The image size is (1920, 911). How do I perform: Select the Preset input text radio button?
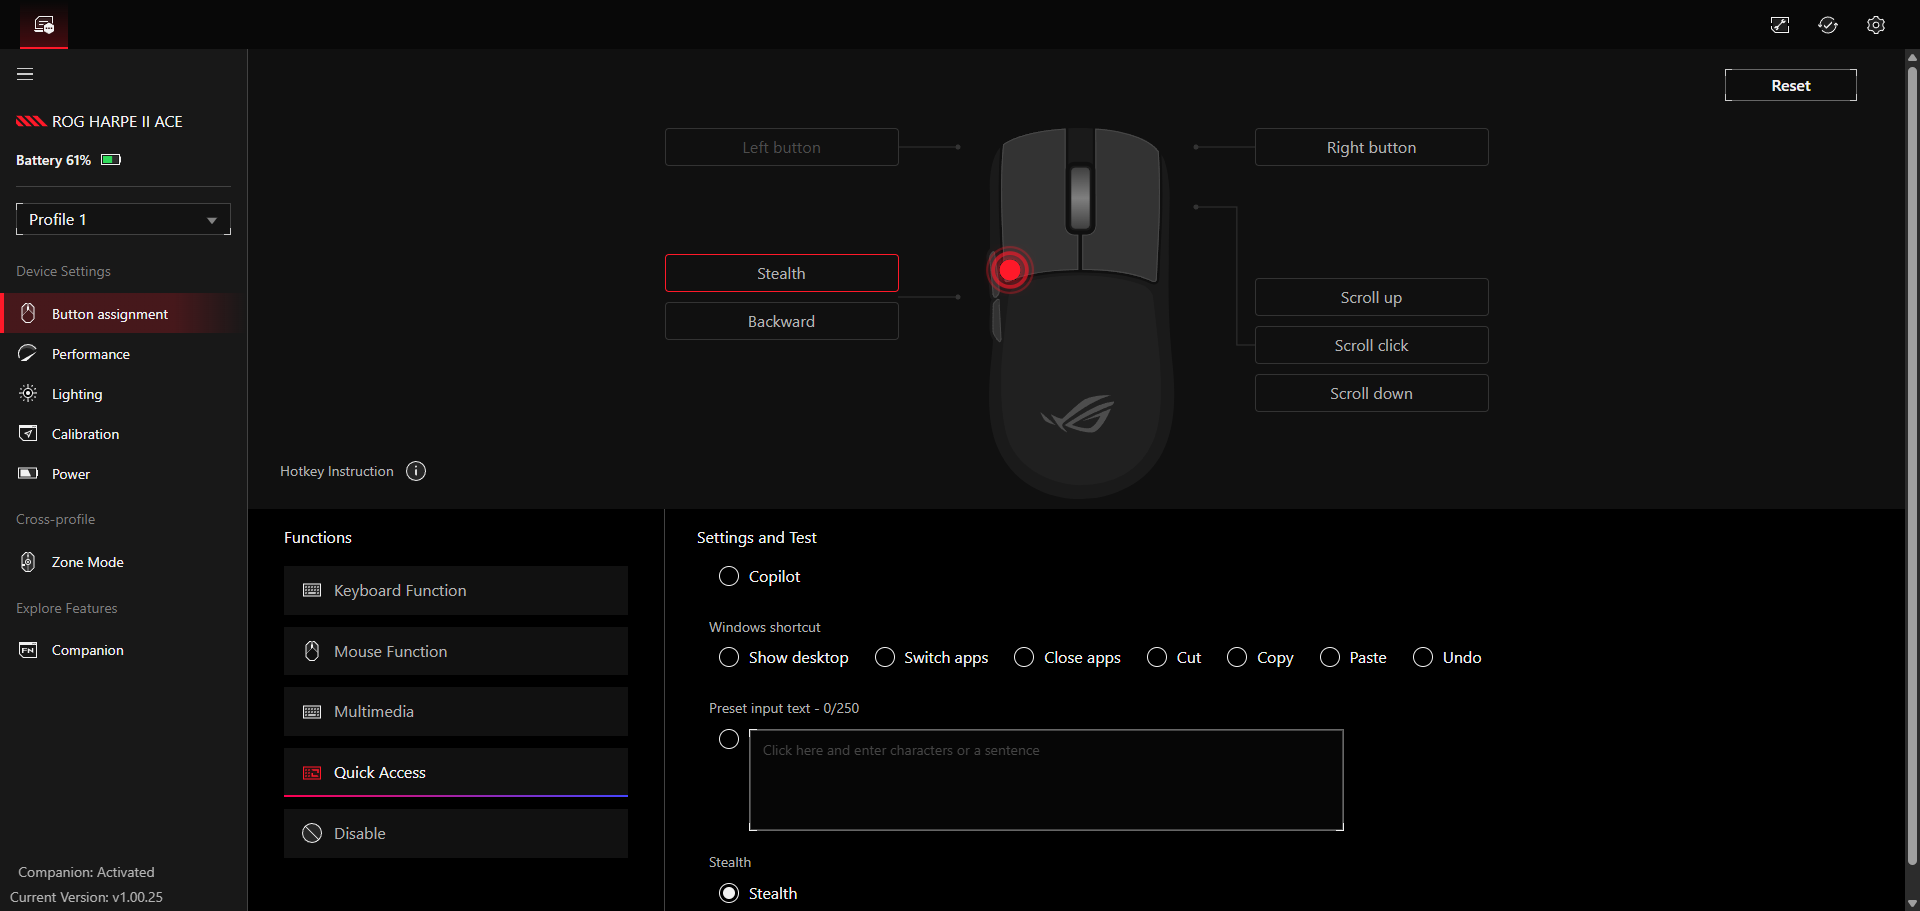tap(729, 739)
